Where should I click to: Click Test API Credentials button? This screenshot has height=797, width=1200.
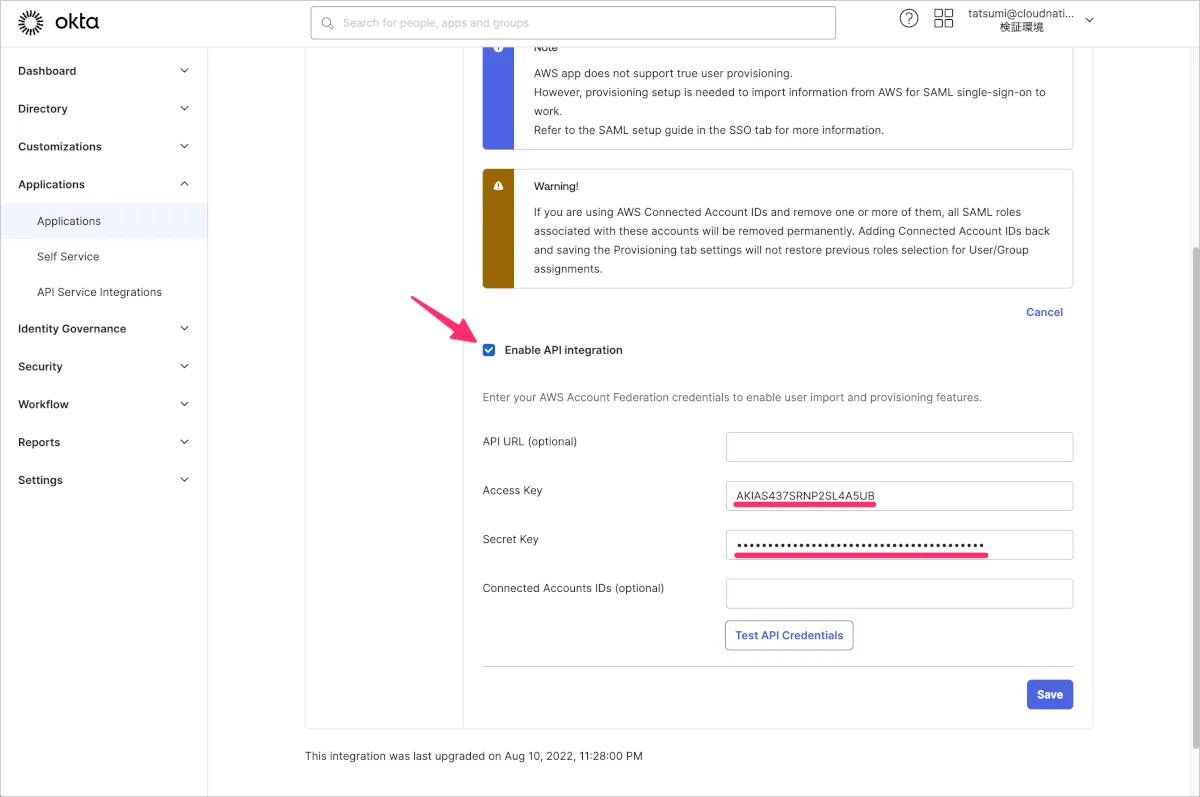tap(788, 636)
